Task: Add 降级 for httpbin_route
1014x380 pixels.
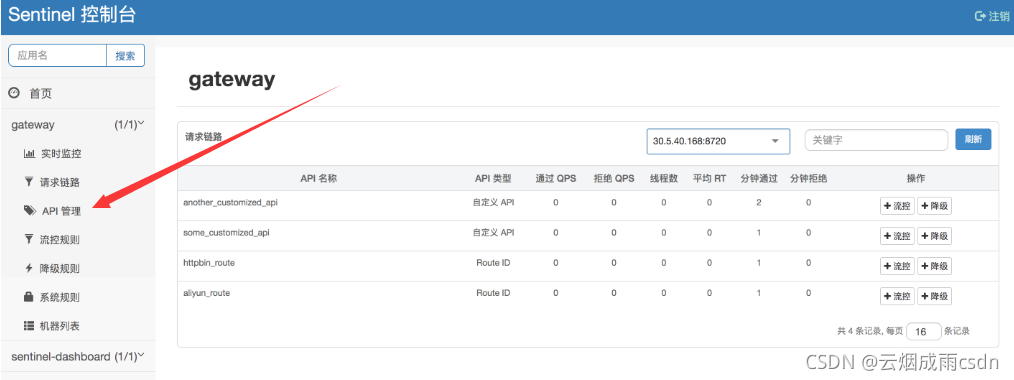Action: [x=934, y=266]
